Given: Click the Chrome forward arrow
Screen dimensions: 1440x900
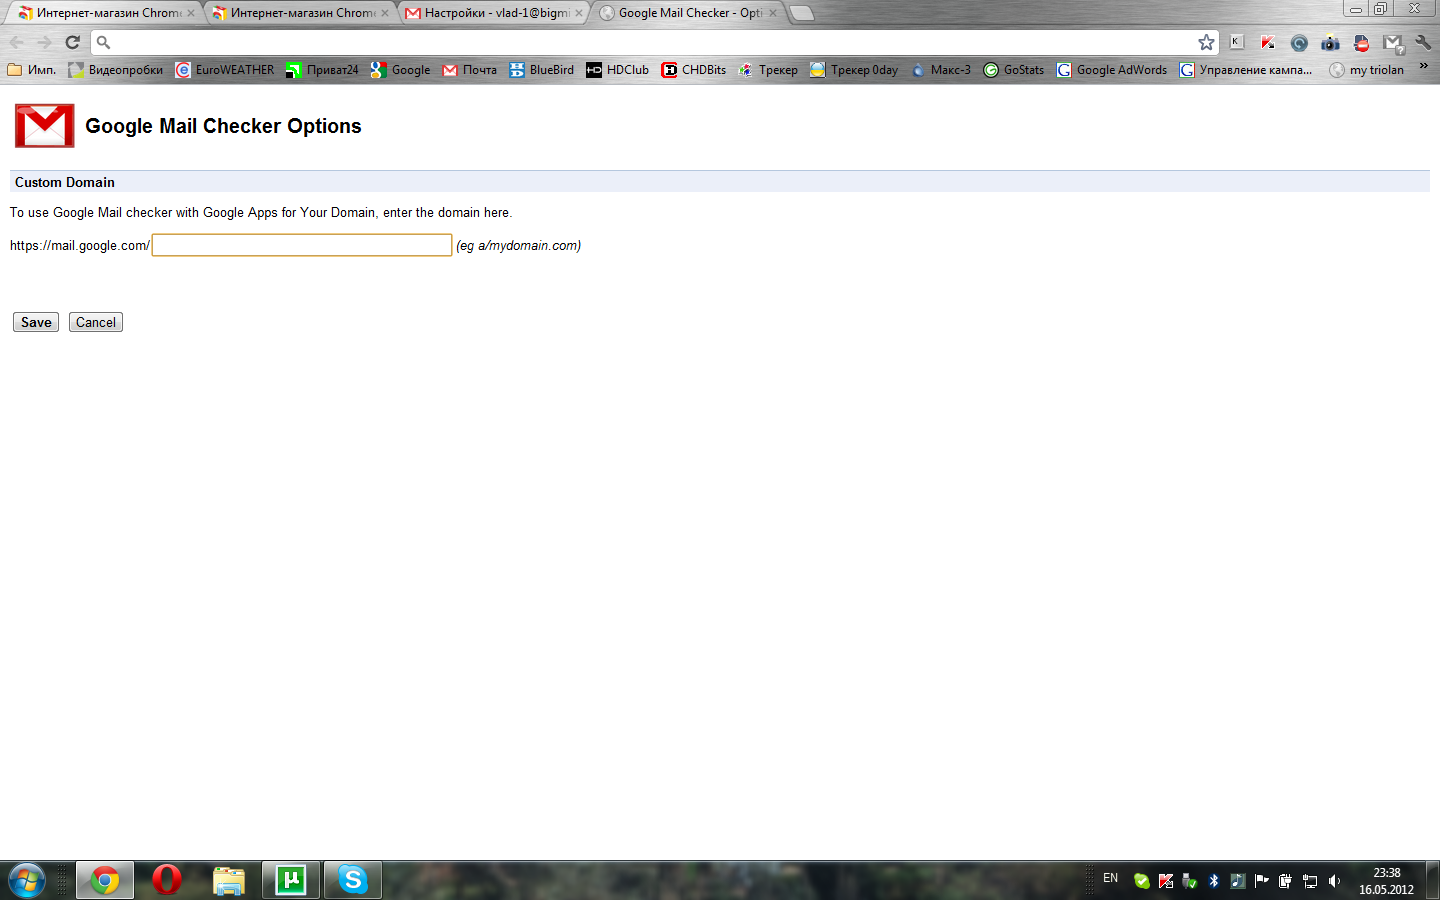Looking at the screenshot, I should pos(44,42).
